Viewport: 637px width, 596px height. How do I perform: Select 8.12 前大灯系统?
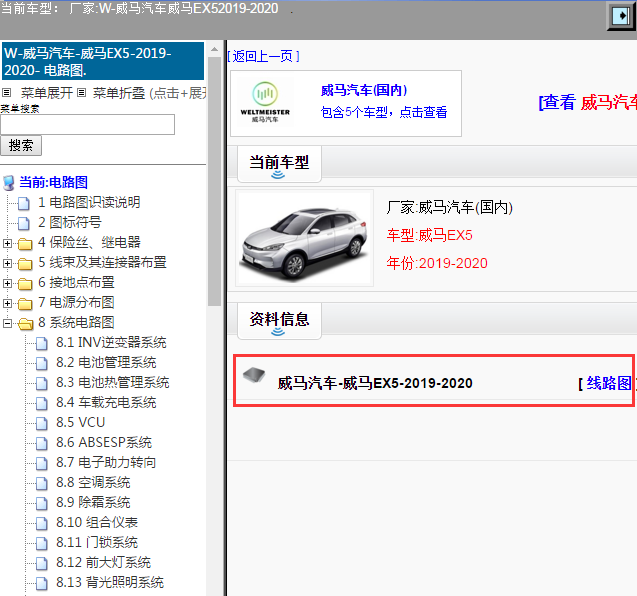point(103,562)
